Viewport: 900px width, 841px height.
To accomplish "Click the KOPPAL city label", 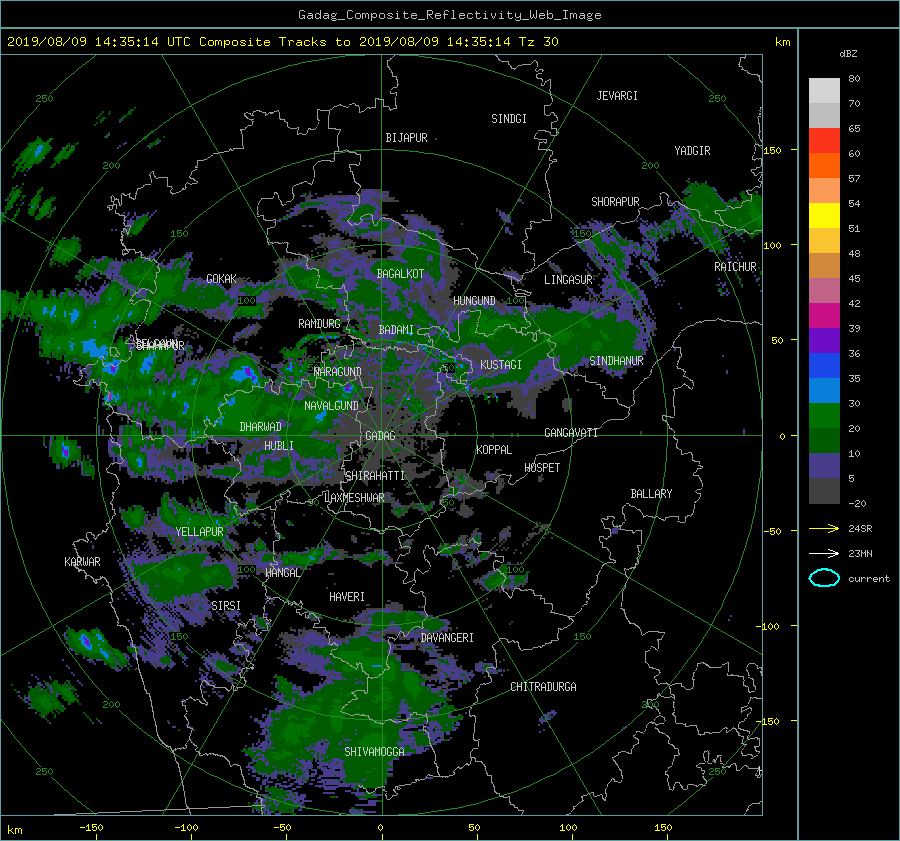I will [494, 449].
